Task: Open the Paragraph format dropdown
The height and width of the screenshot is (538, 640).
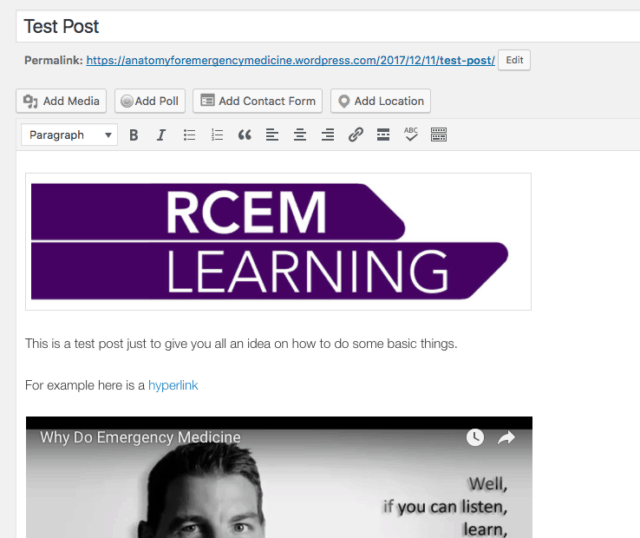Action: pos(69,135)
